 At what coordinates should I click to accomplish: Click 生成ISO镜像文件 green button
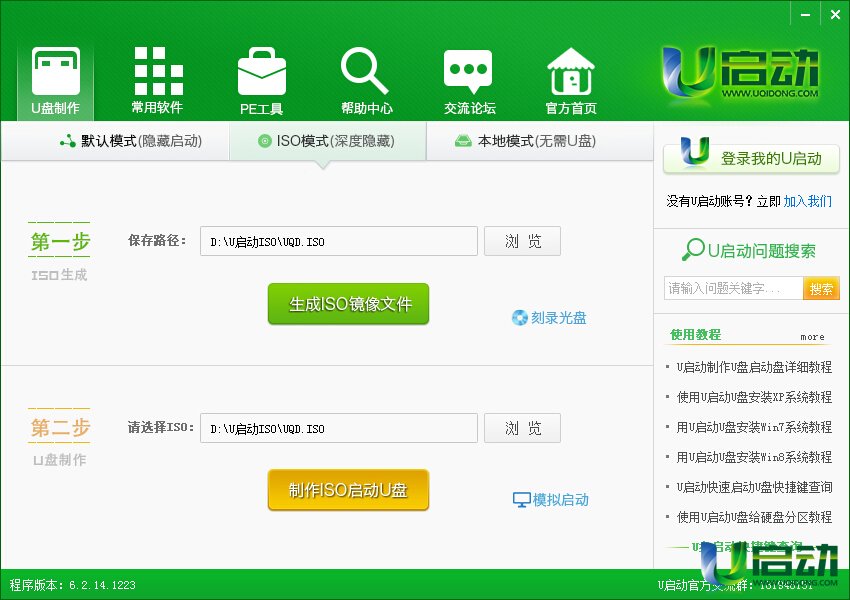point(349,304)
